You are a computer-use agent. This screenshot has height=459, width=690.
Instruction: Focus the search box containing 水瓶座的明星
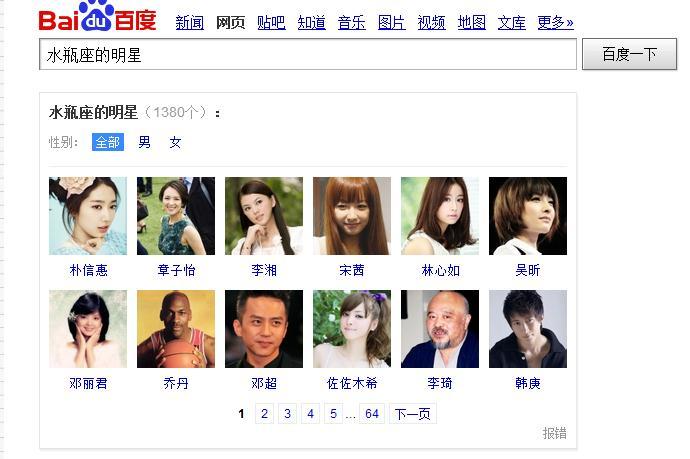(308, 54)
